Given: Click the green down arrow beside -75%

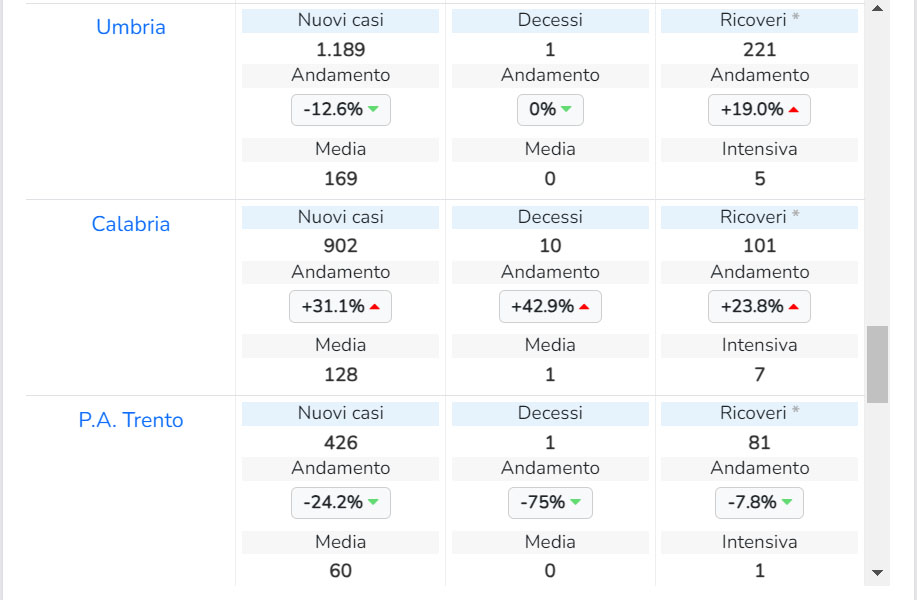Looking at the screenshot, I should point(575,502).
